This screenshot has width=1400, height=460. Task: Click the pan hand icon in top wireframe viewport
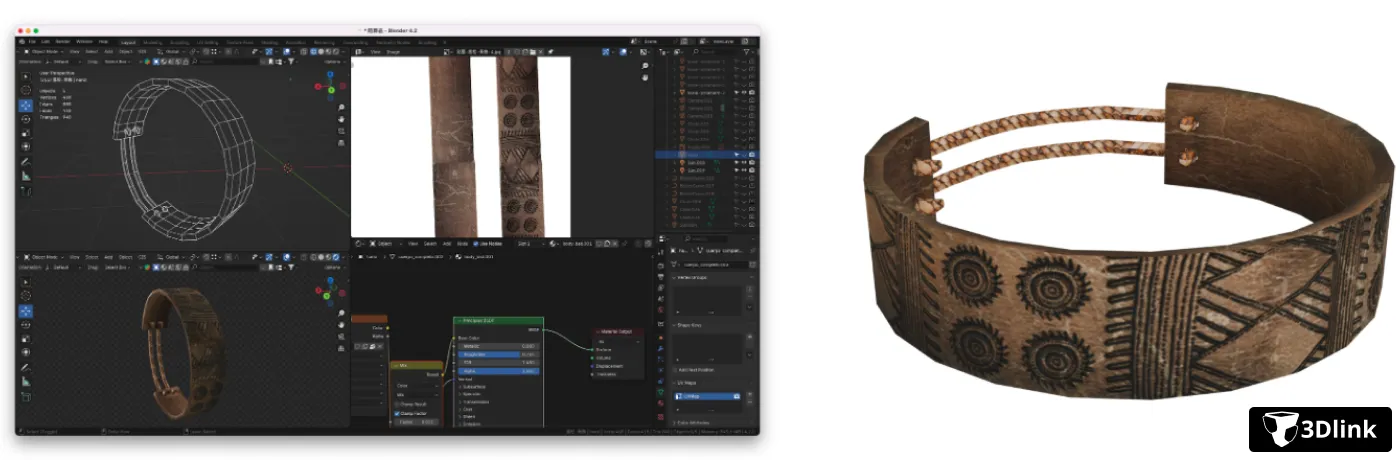click(x=341, y=119)
